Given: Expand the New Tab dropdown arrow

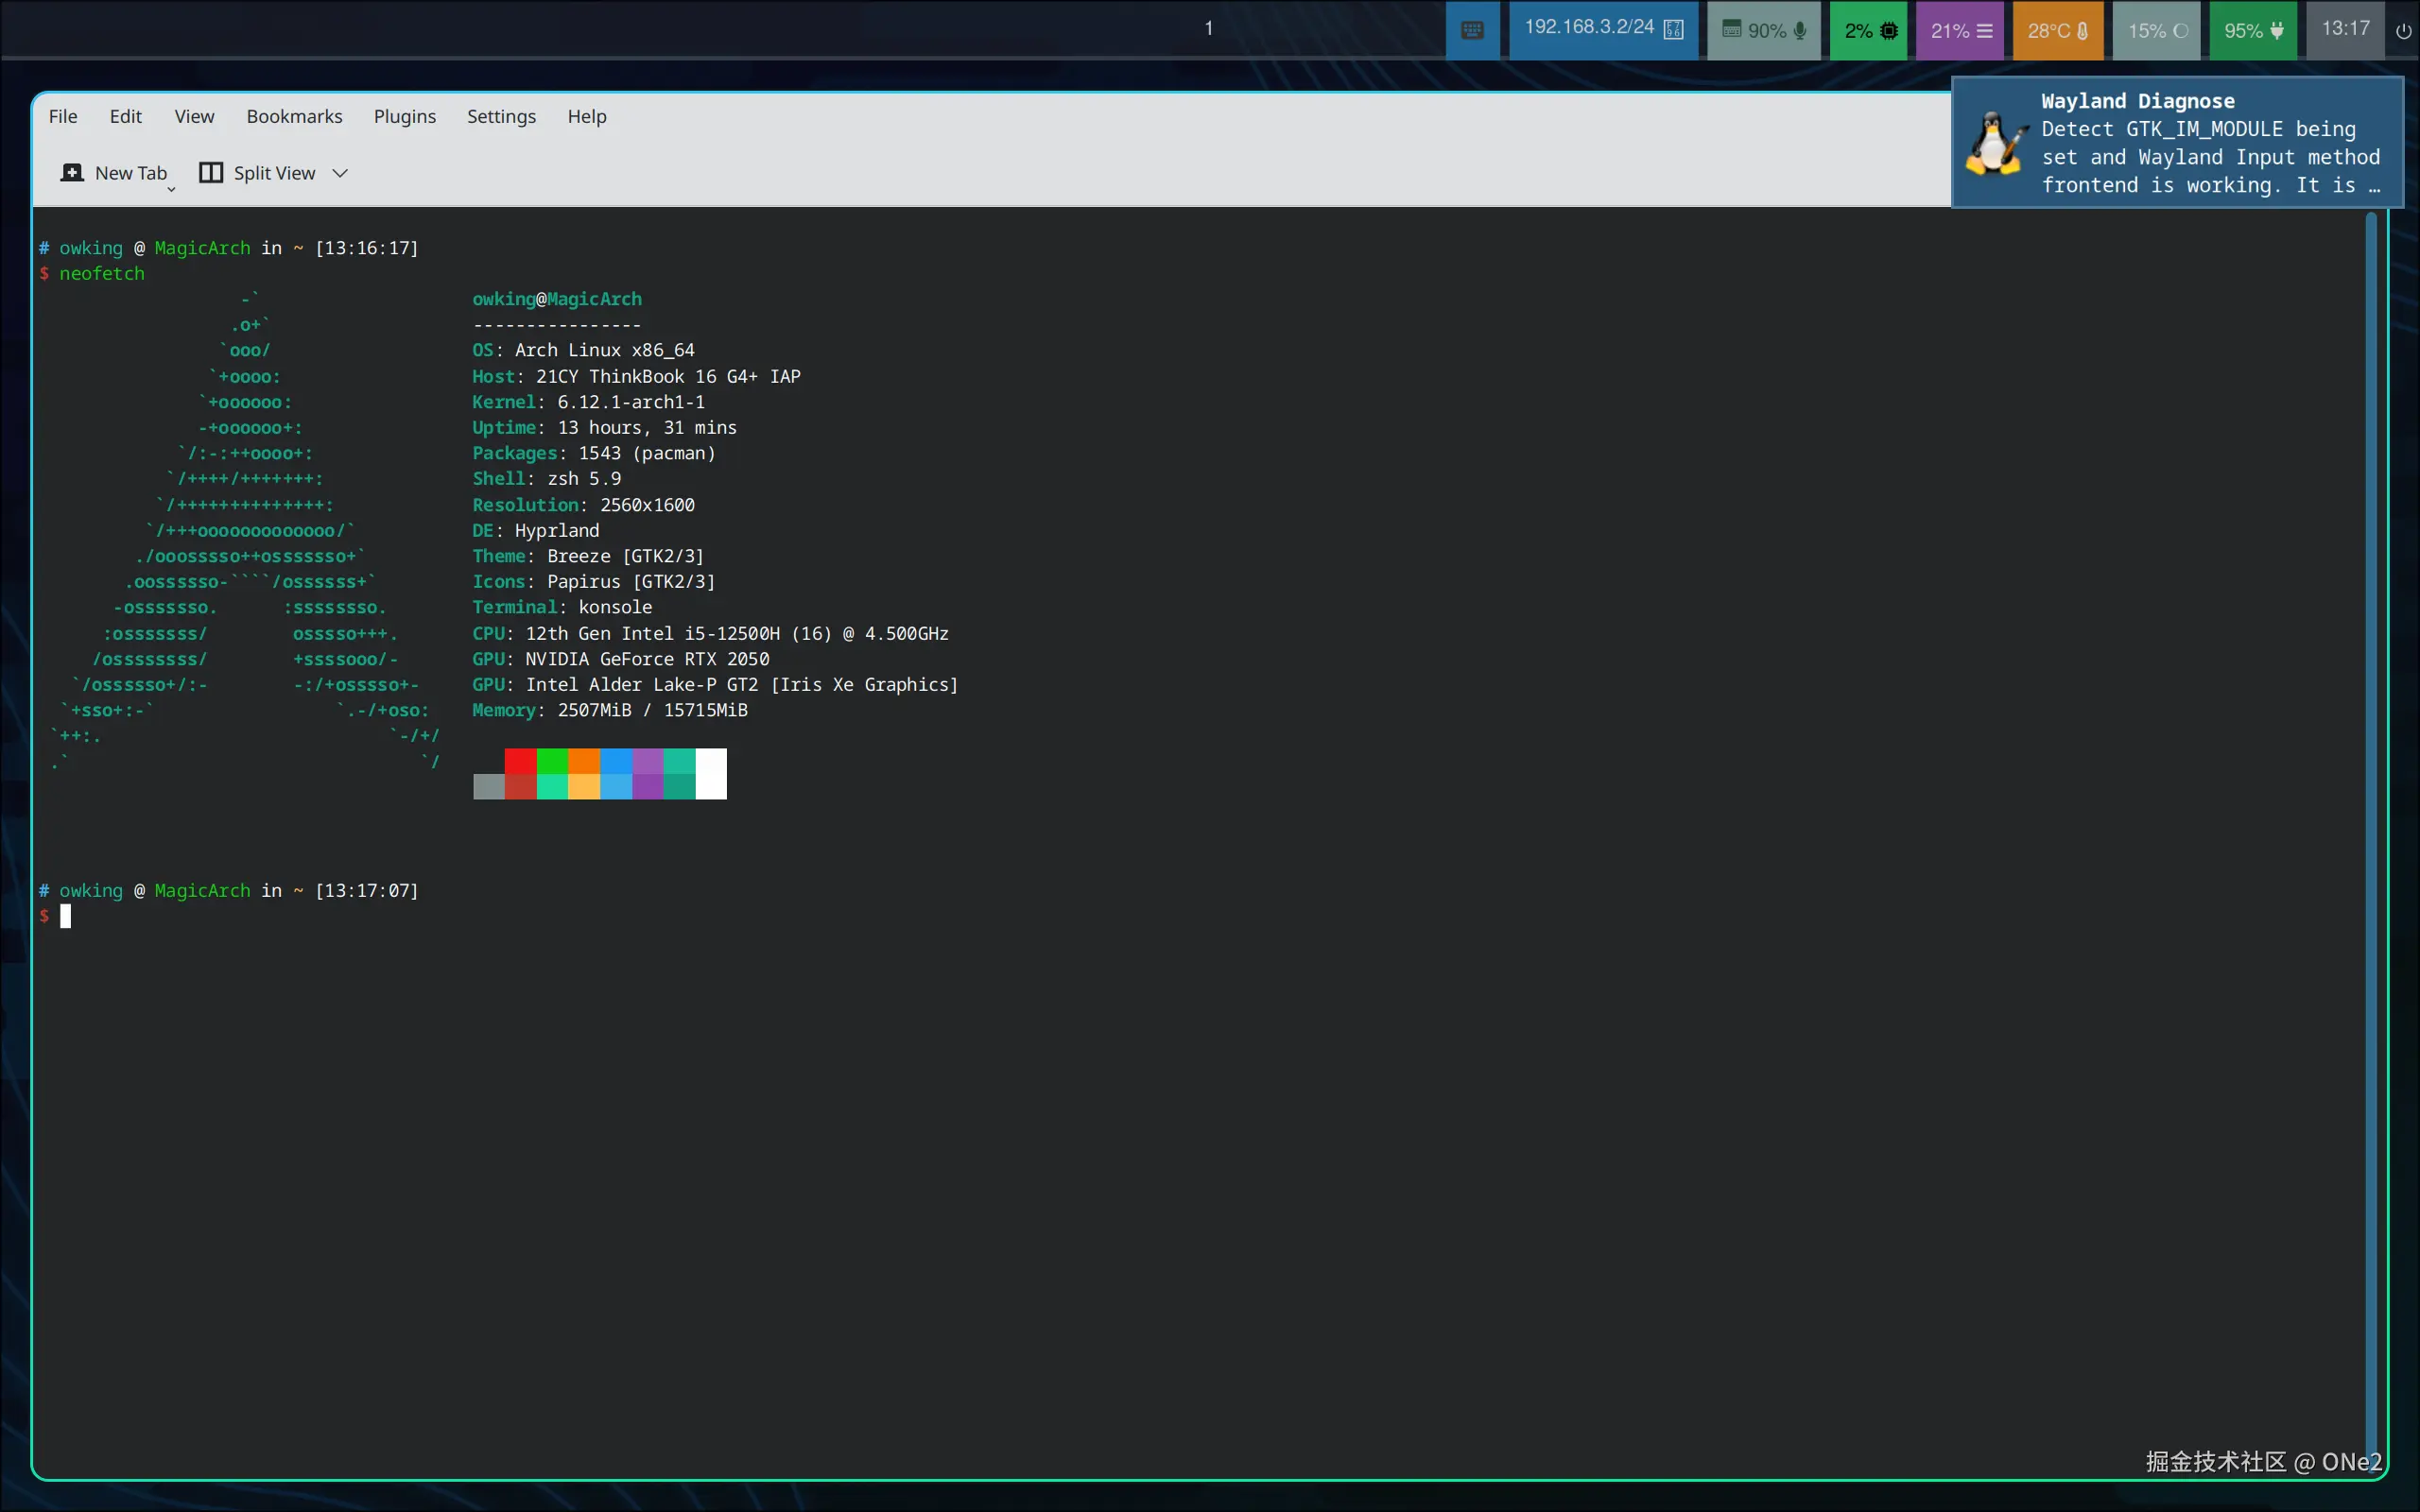Looking at the screenshot, I should tap(171, 189).
